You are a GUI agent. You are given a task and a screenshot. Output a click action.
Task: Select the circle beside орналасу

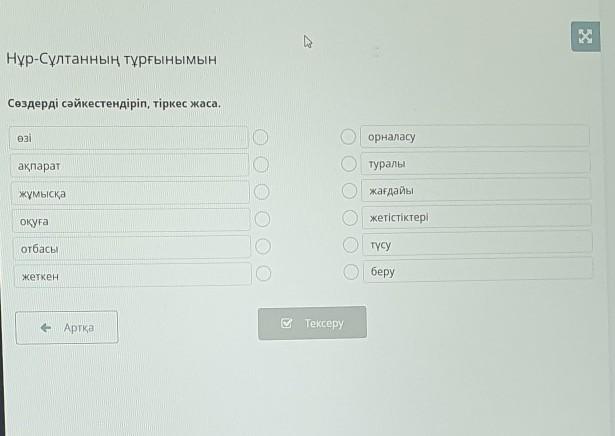click(348, 136)
